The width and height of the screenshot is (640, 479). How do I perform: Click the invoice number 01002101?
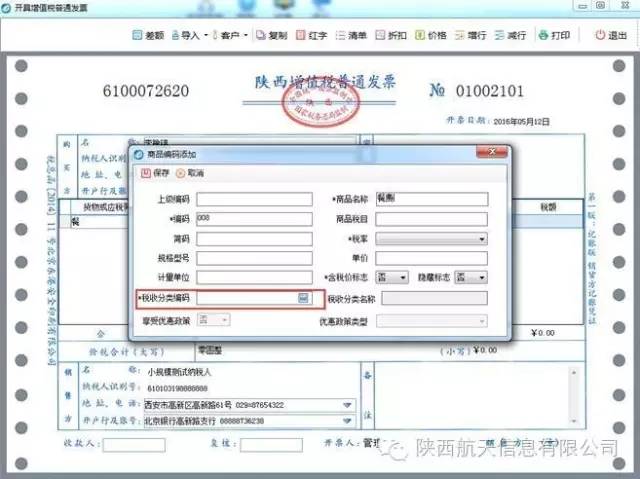point(490,91)
